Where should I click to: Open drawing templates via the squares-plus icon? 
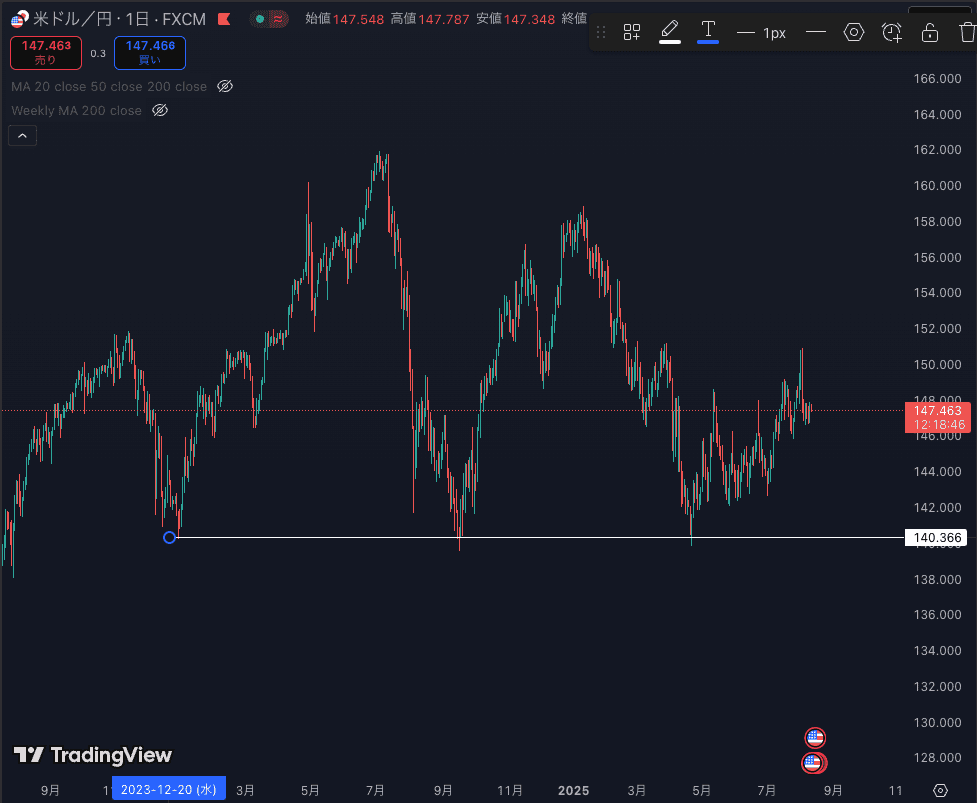(631, 32)
